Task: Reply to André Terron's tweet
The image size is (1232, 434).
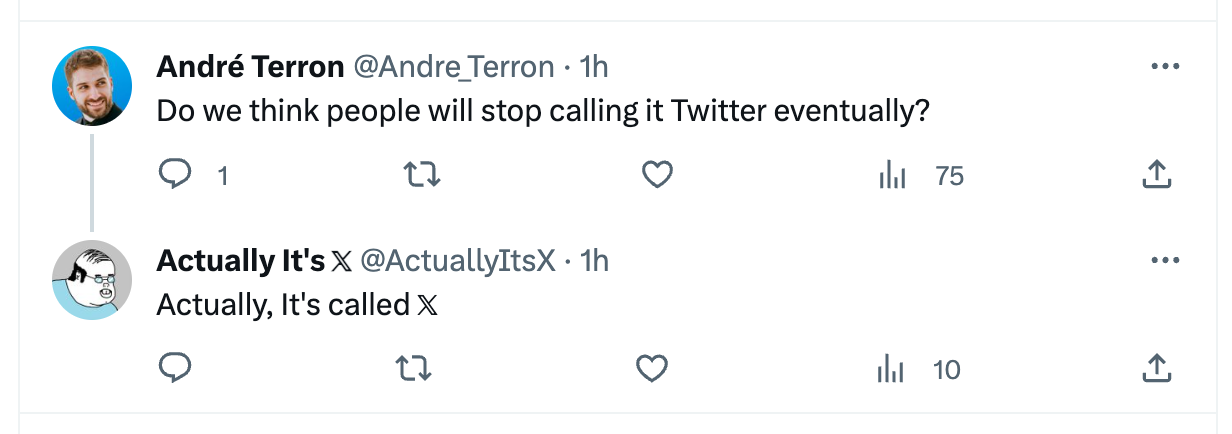Action: (176, 176)
